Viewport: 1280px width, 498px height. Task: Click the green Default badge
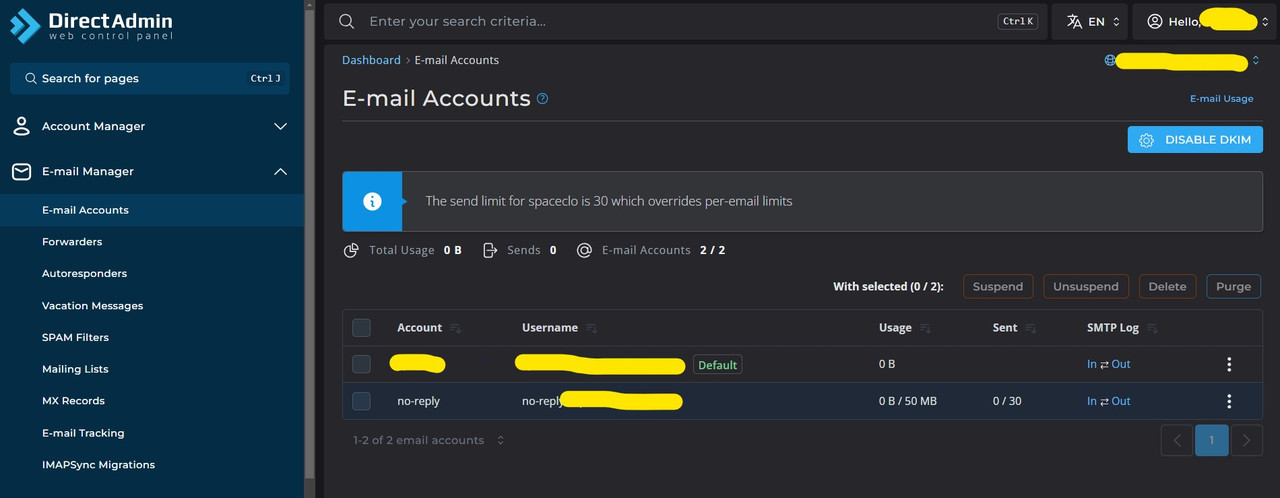(717, 365)
